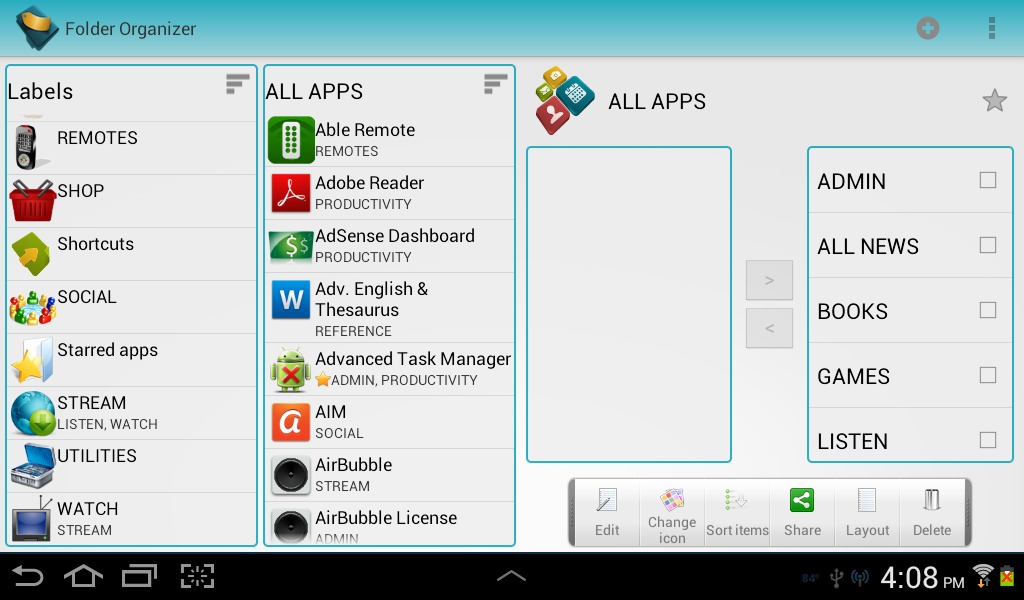Choose the AirBubble speaker icon
1024x600 pixels.
tap(291, 475)
